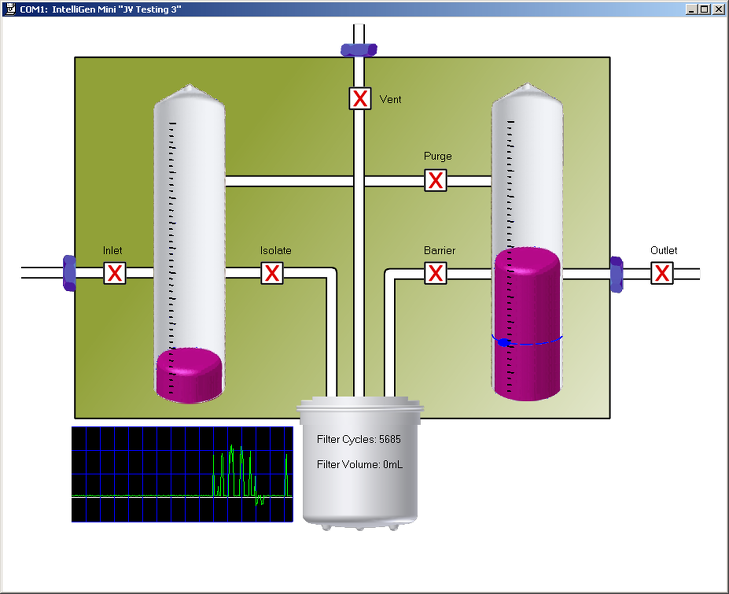Maximize the IntelliGen Mini window
Image resolution: width=729 pixels, height=594 pixels.
[x=704, y=9]
